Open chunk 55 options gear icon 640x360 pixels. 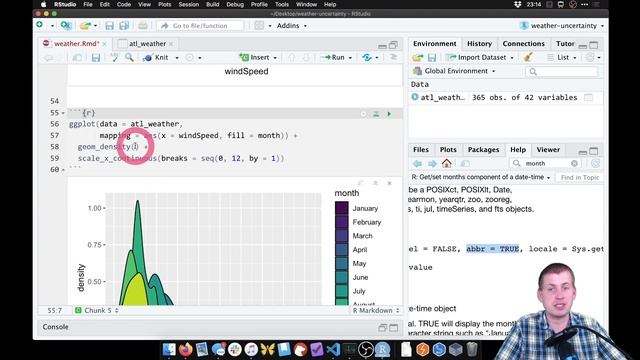pyautogui.click(x=363, y=114)
